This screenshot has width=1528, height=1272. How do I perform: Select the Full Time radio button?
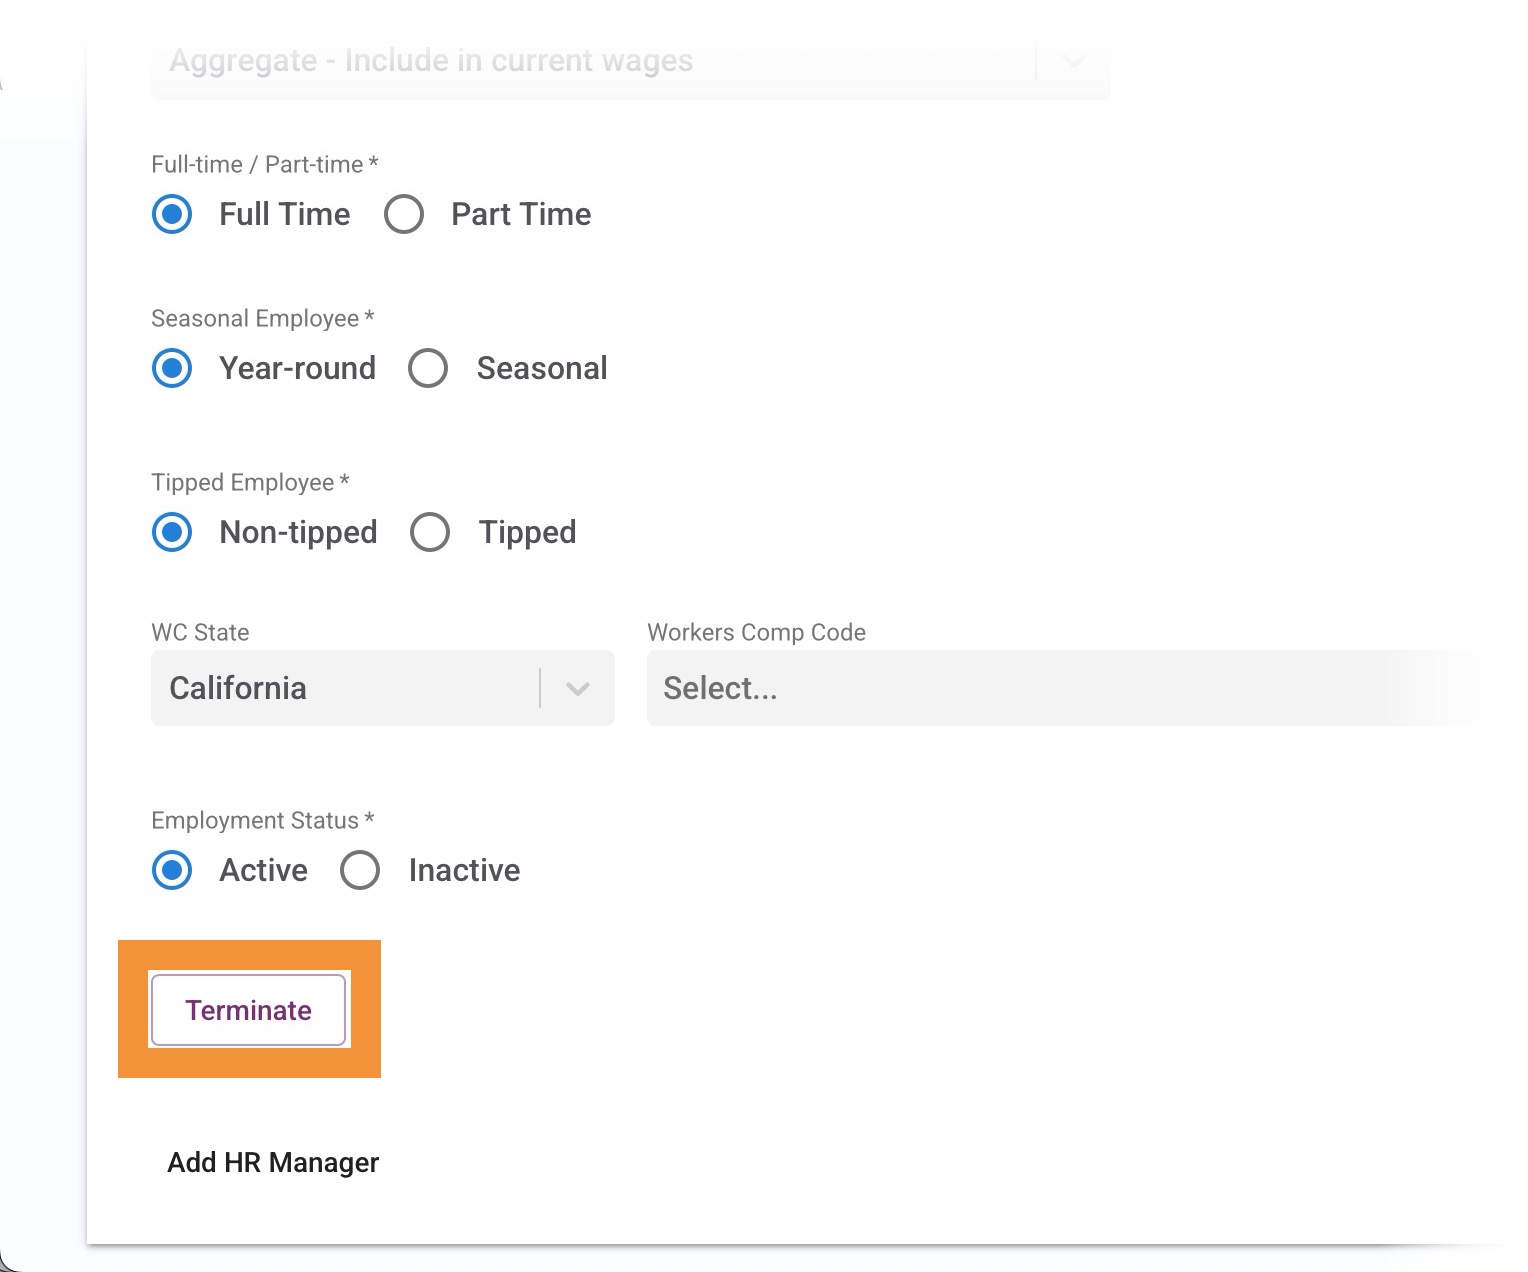(x=172, y=215)
